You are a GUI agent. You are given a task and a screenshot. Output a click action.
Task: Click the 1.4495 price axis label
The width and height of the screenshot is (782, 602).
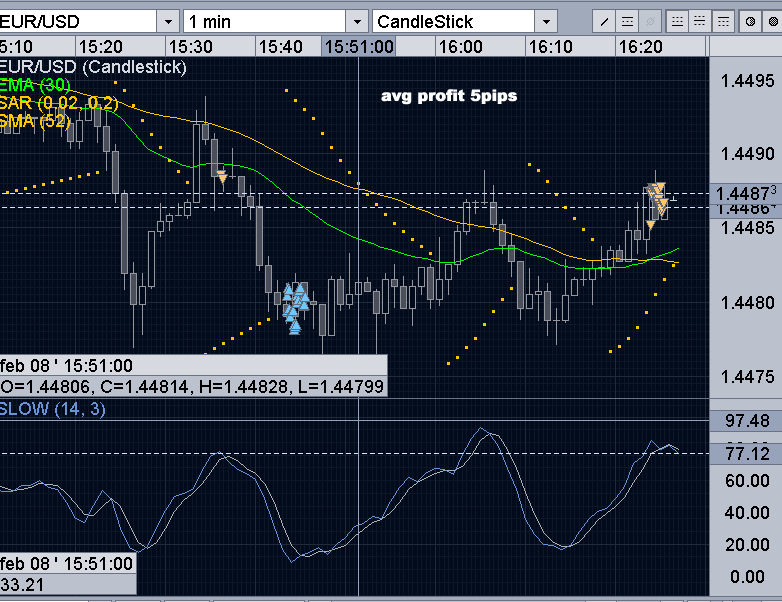(x=748, y=81)
